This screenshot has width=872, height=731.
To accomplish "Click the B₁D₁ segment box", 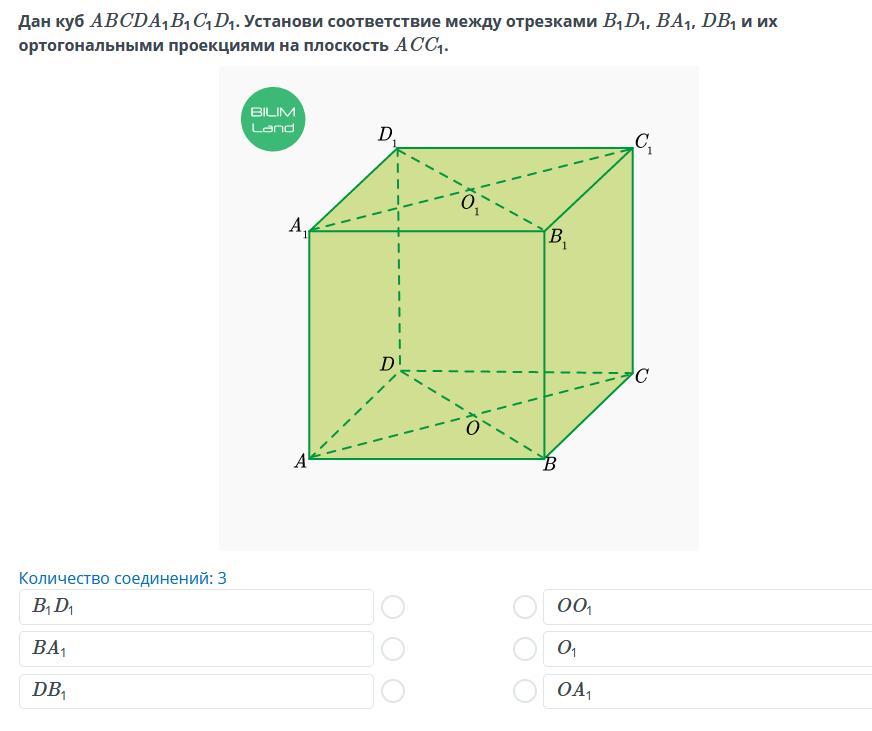I will coord(196,607).
